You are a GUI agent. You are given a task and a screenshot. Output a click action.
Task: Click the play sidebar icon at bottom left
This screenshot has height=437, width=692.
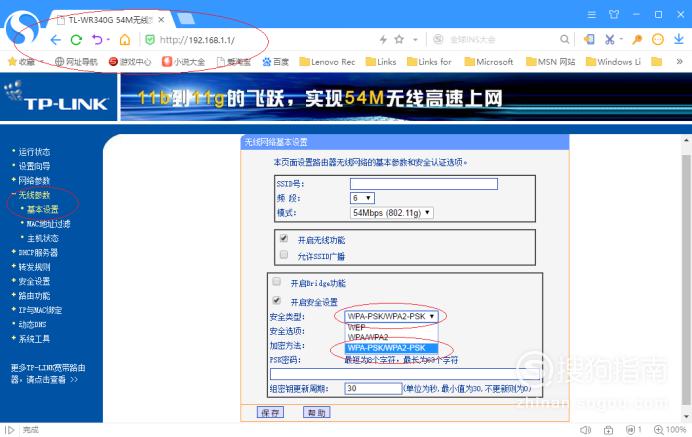10,429
